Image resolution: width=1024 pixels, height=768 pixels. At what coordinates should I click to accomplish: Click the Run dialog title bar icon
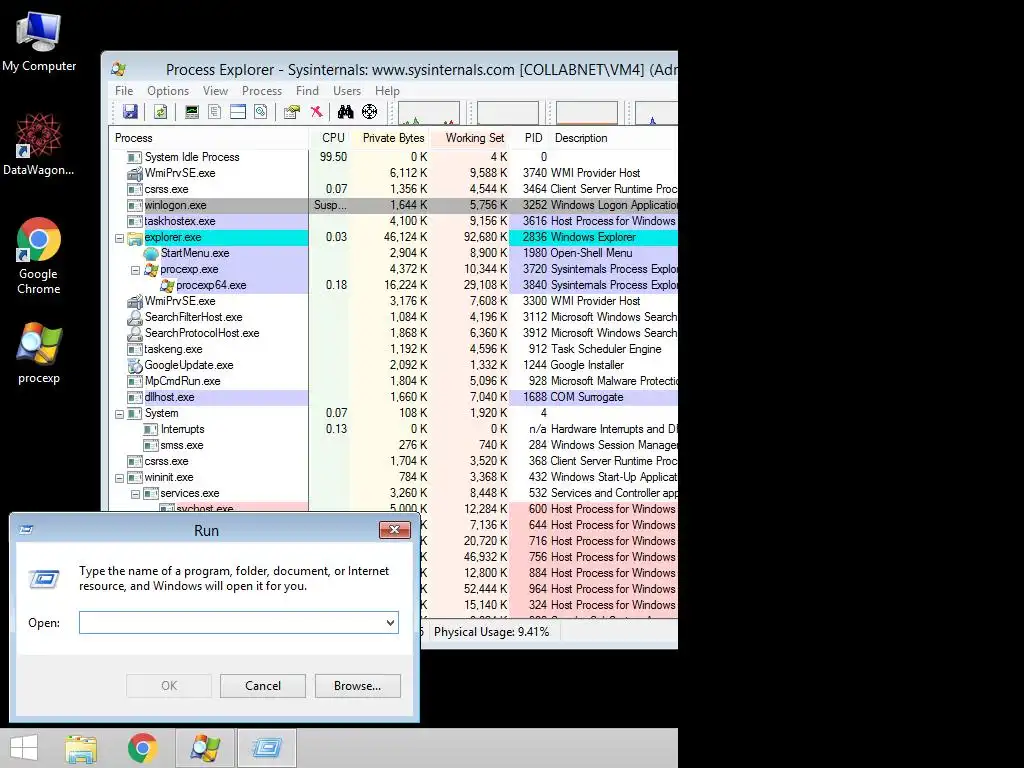(x=26, y=530)
